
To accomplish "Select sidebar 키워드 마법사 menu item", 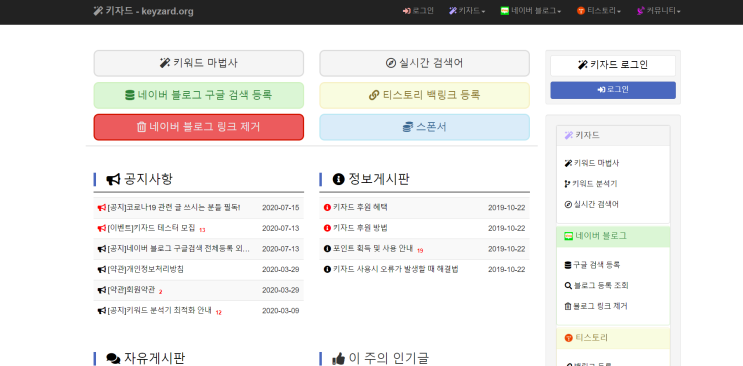I will click(x=592, y=163).
